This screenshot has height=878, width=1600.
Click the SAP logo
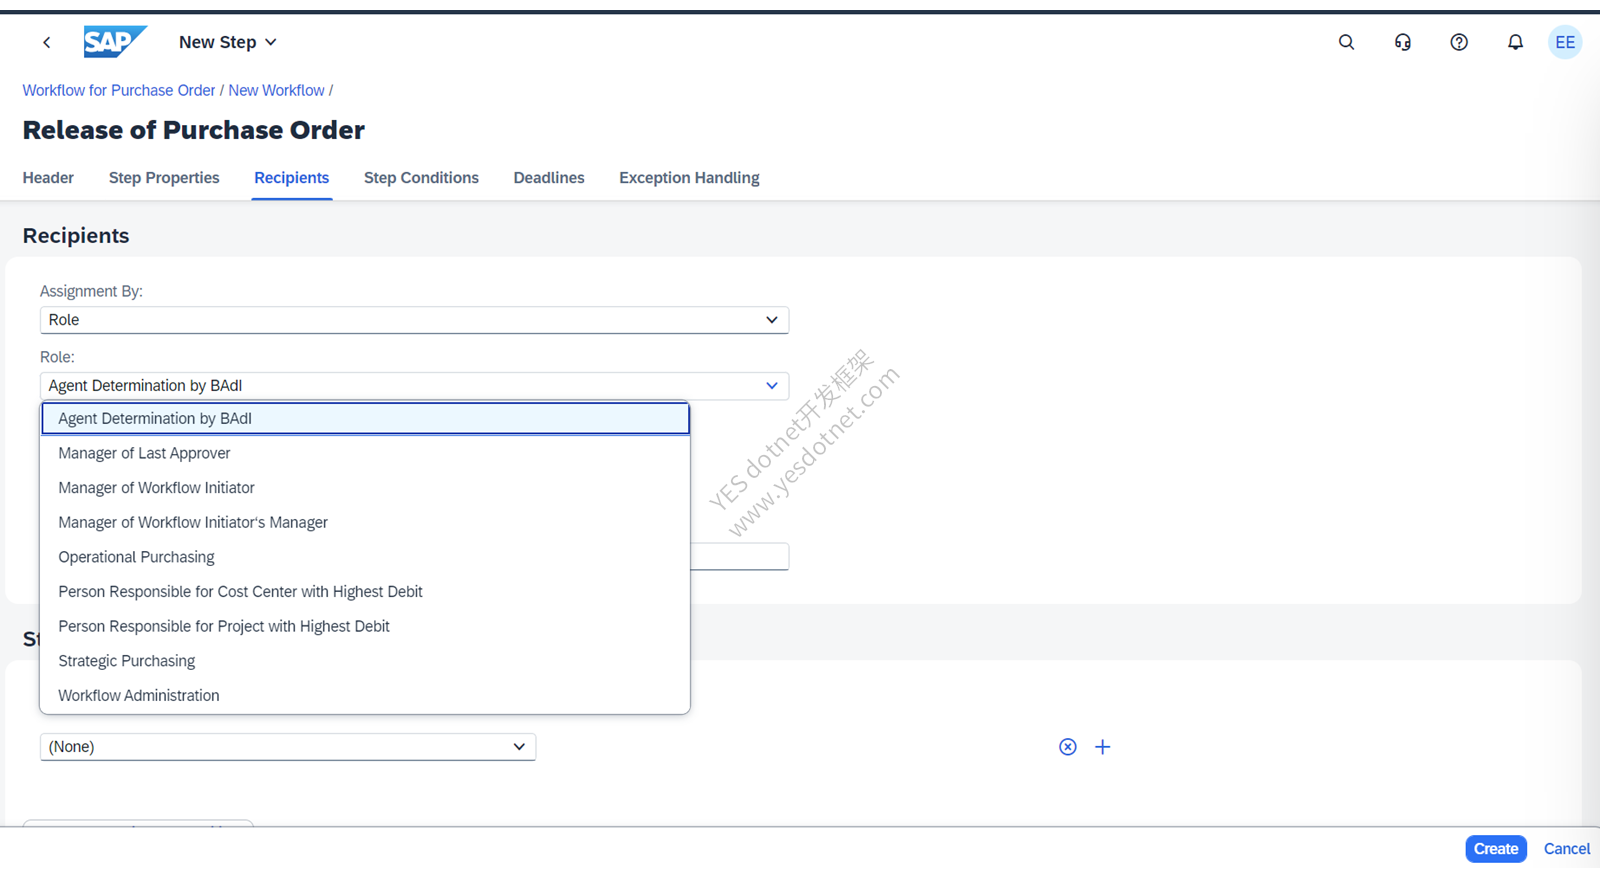(x=114, y=42)
